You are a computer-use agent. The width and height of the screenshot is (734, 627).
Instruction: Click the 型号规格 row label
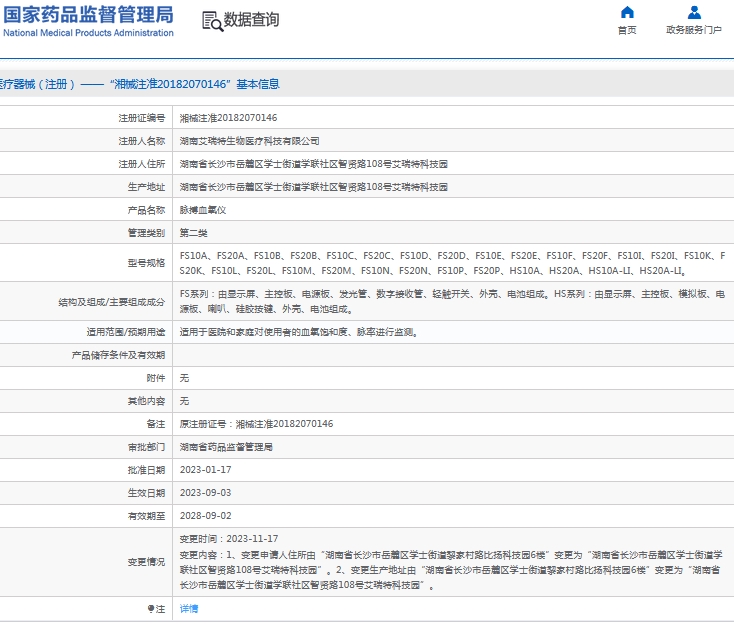pos(147,263)
